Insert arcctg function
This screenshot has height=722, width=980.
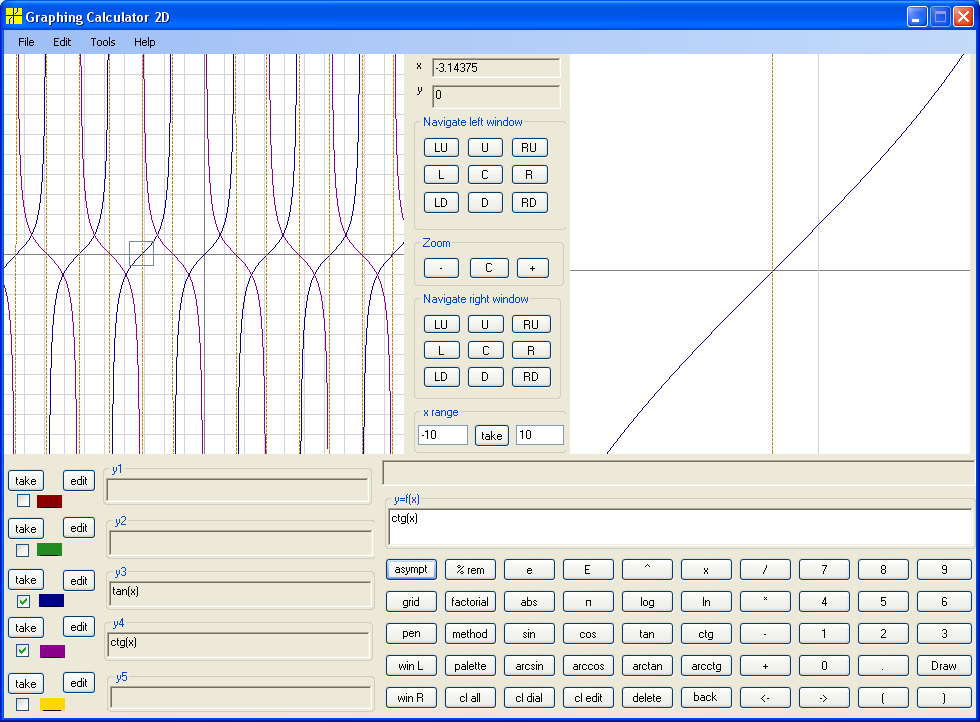pyautogui.click(x=706, y=666)
